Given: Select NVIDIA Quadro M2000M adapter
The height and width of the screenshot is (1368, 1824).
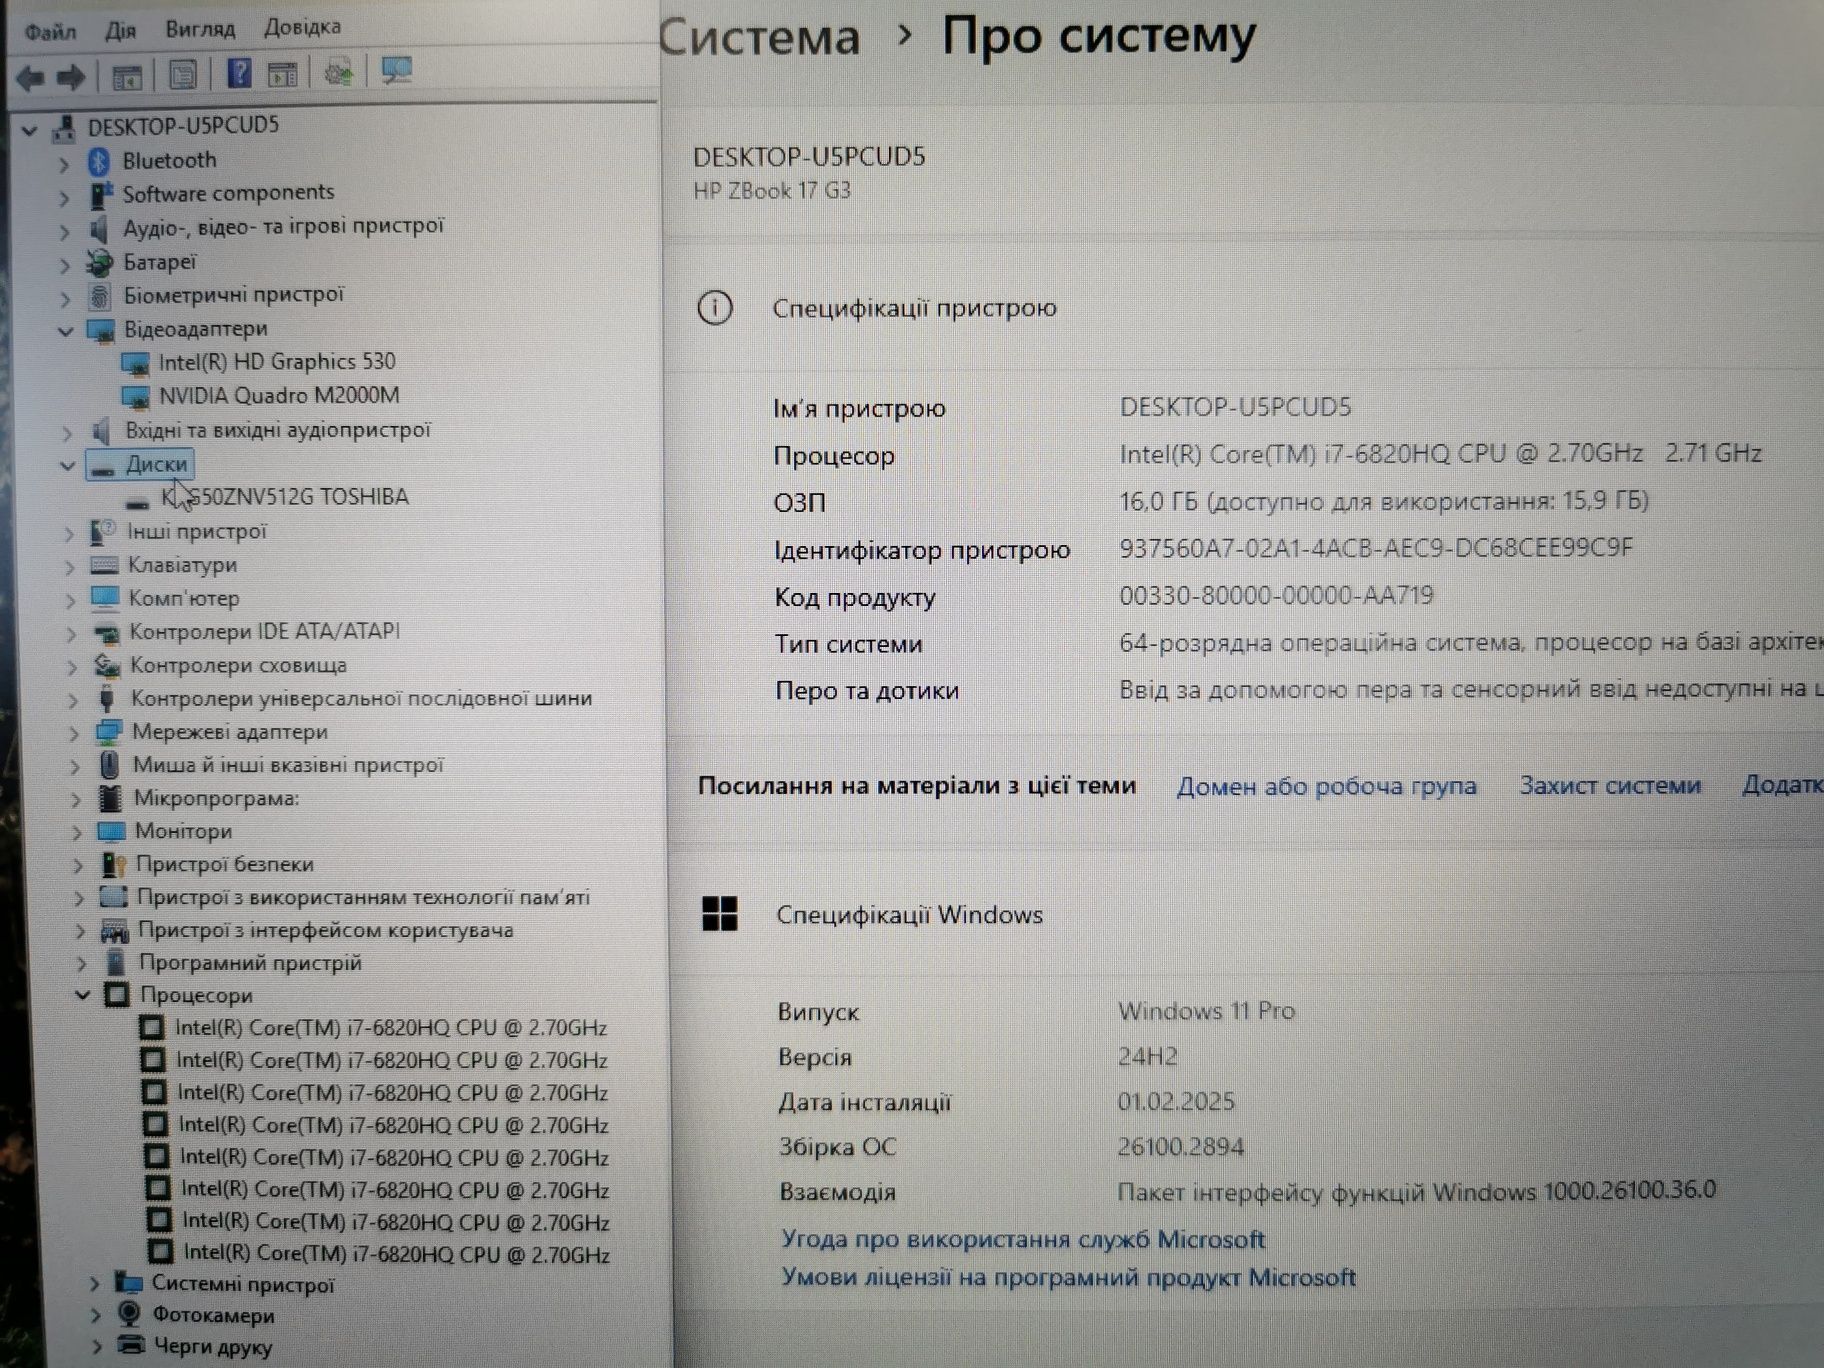Looking at the screenshot, I should click(x=279, y=395).
